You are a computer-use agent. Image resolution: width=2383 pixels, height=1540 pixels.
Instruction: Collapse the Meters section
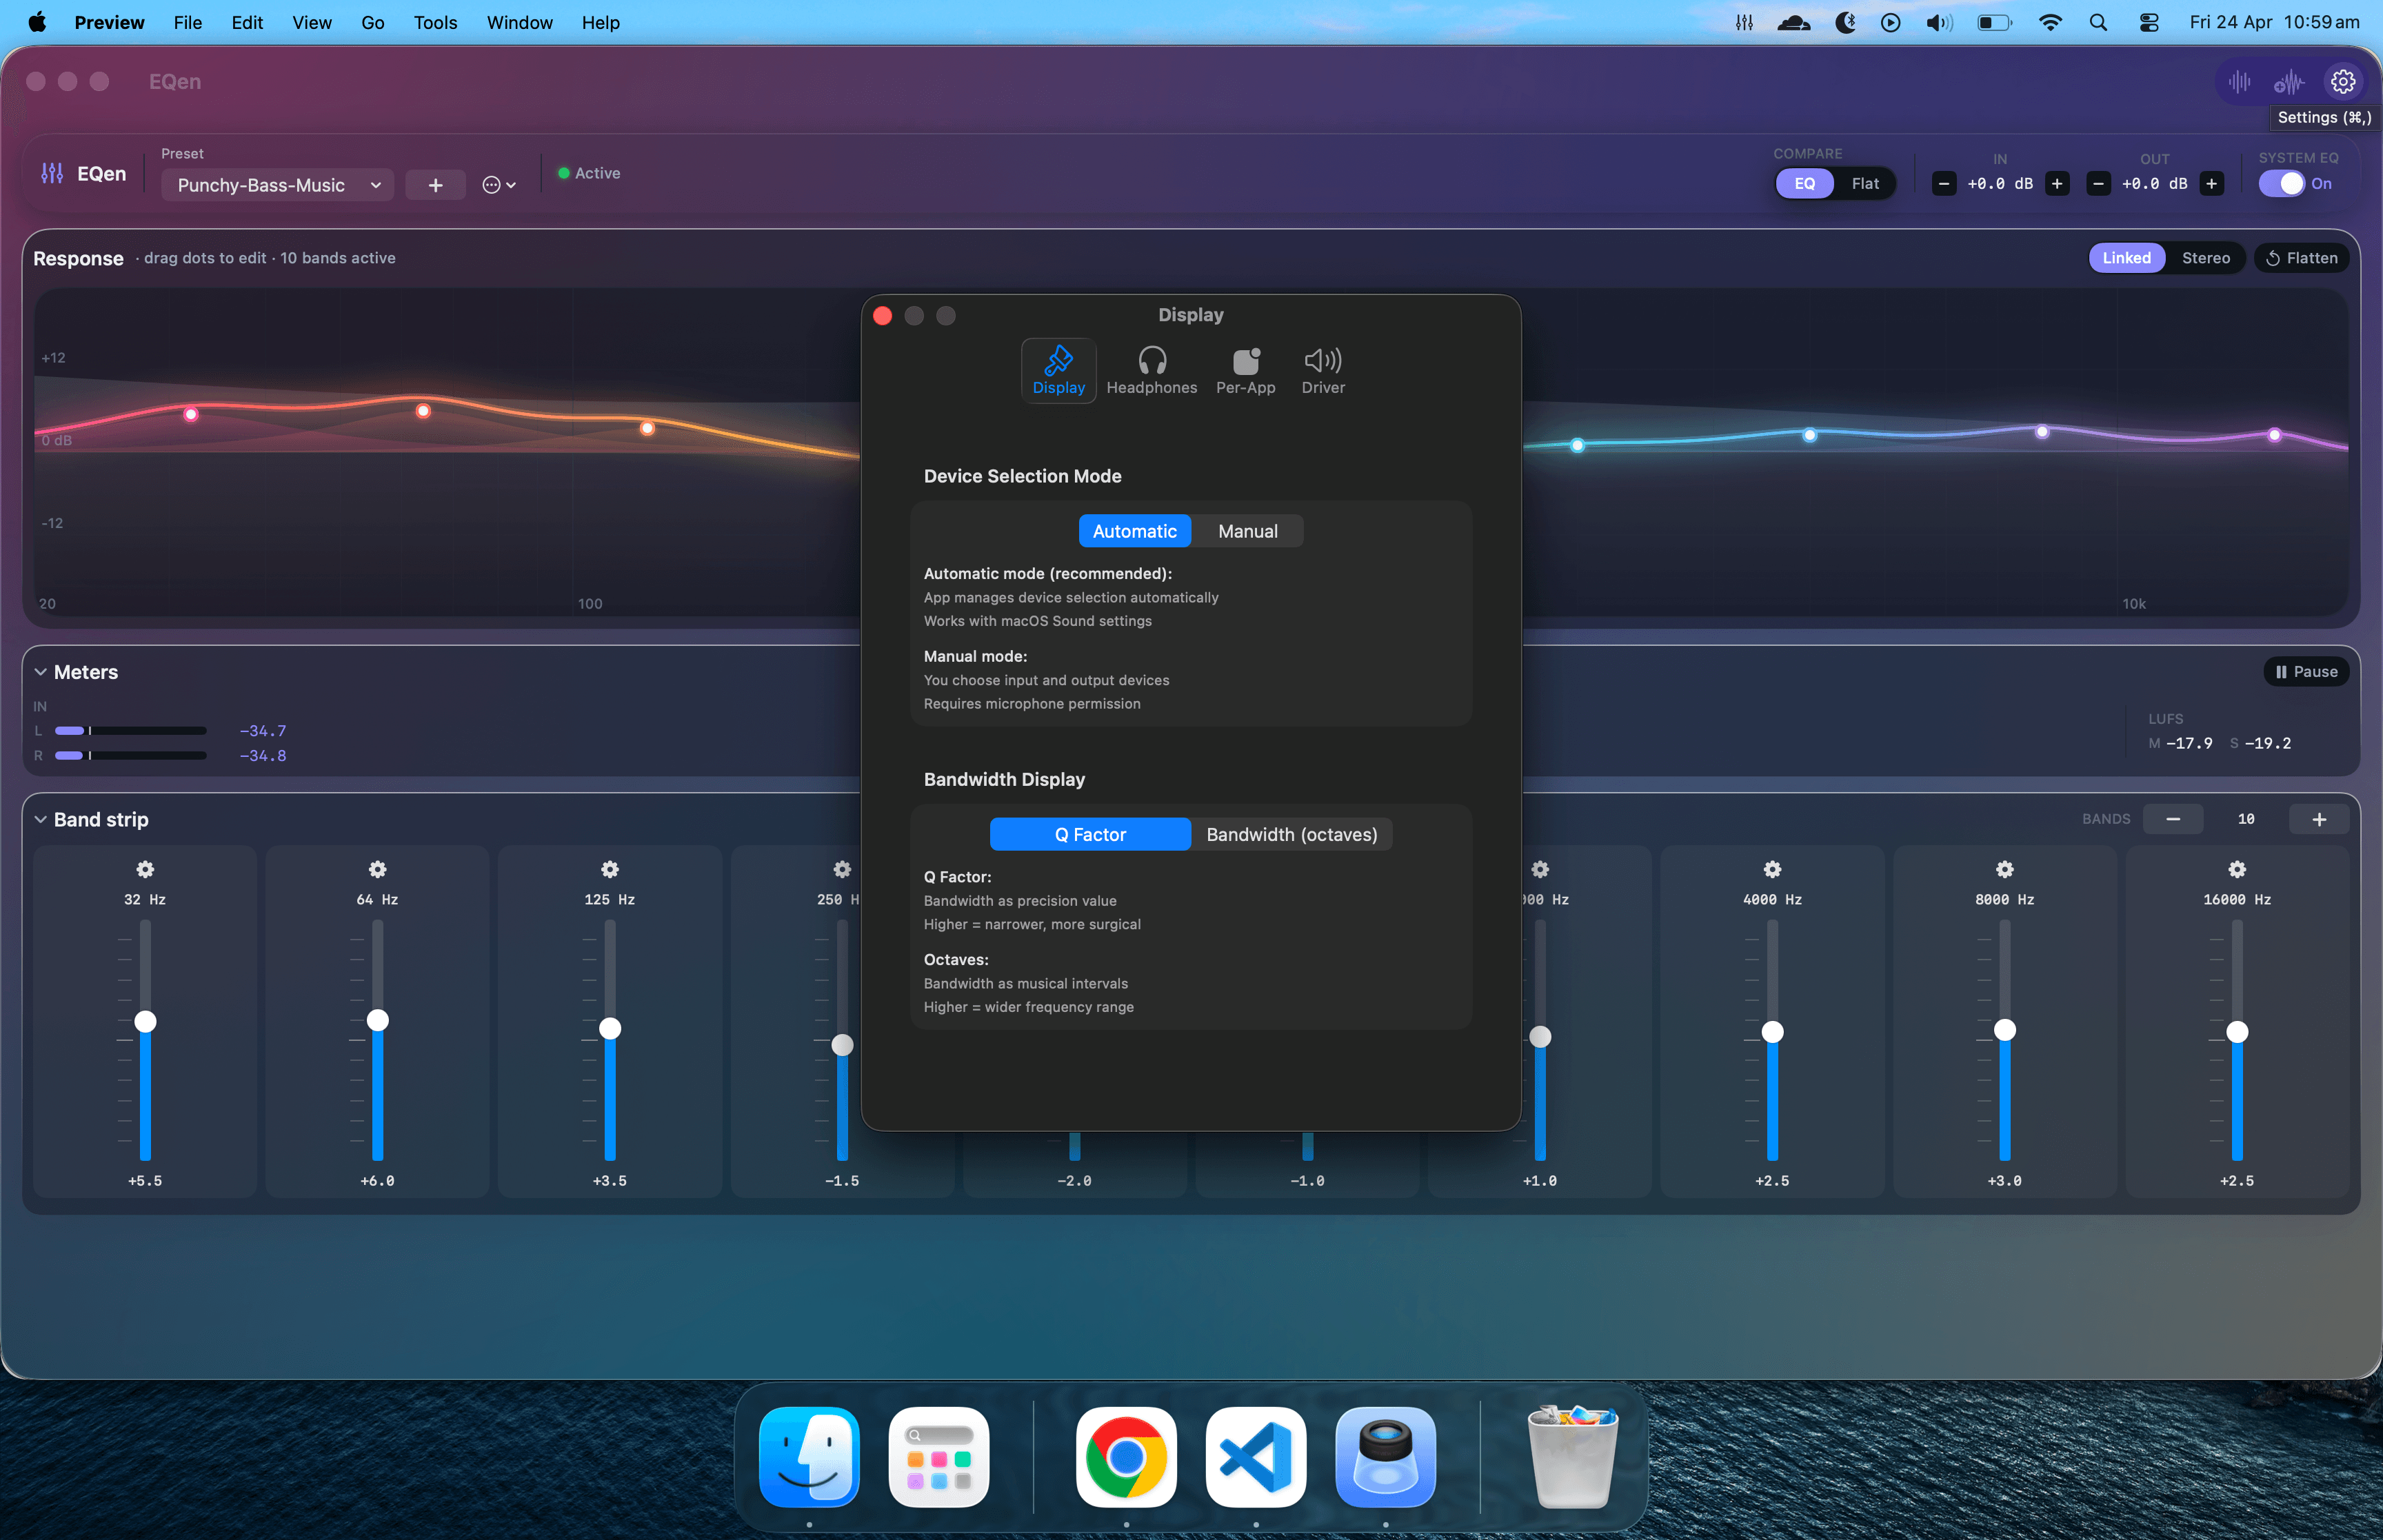pos(41,672)
